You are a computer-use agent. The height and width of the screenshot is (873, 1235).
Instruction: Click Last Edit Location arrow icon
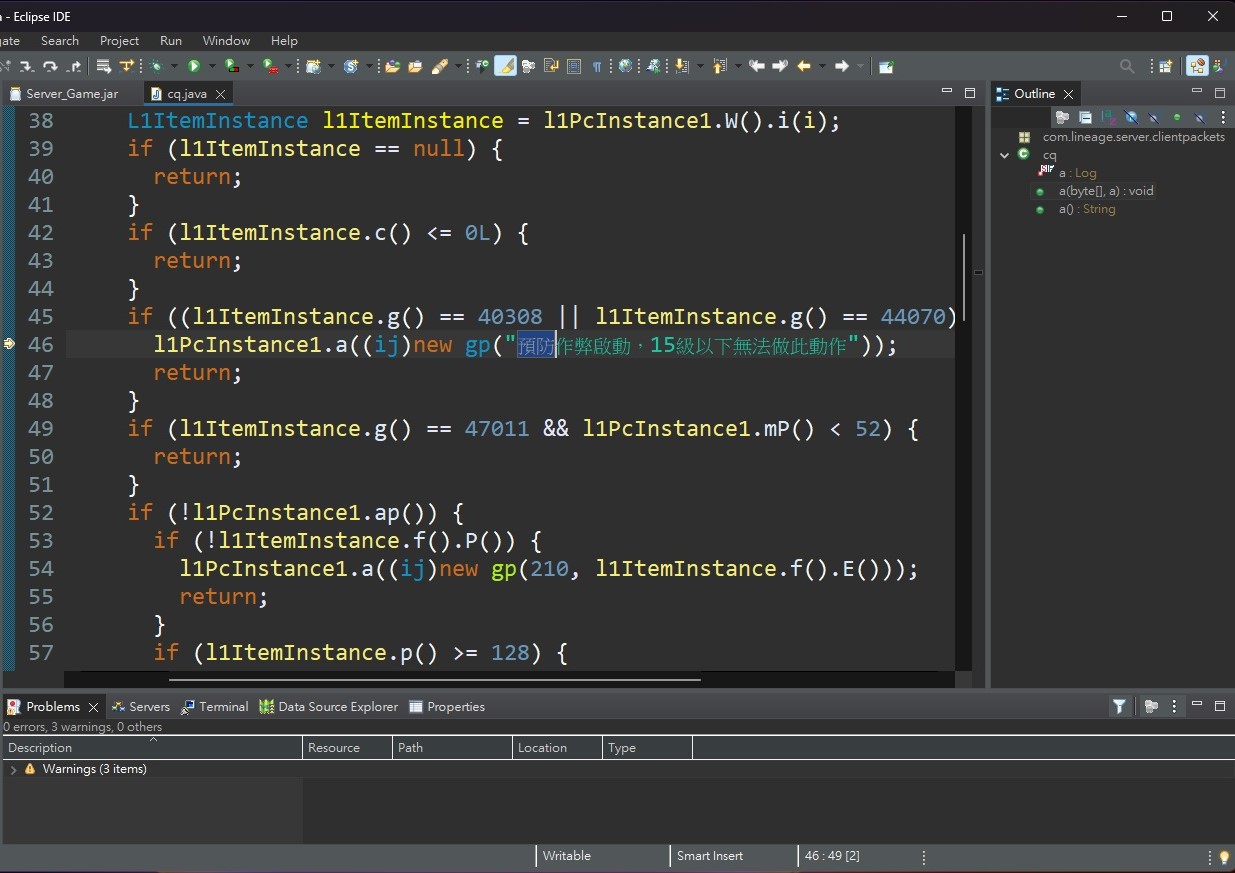(757, 66)
